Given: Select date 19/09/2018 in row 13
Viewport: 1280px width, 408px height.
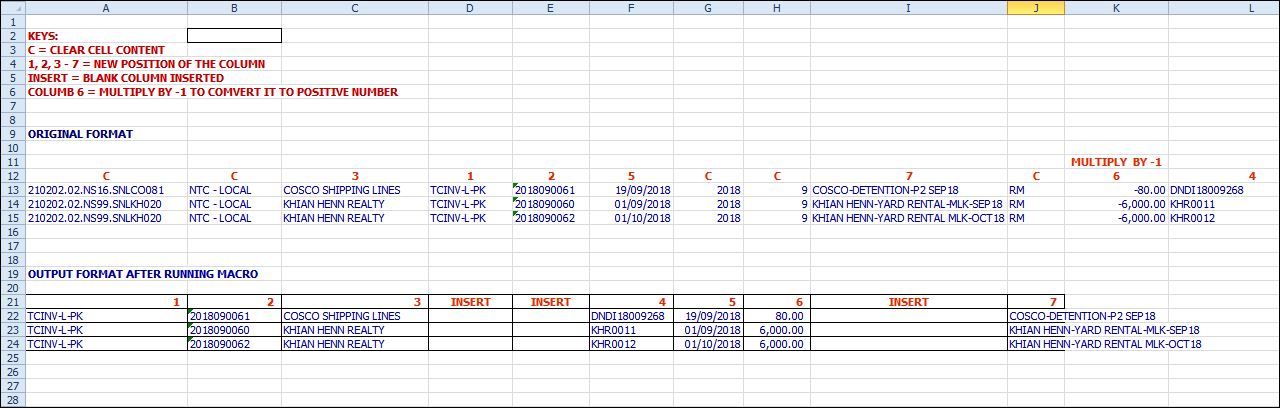Looking at the screenshot, I should coord(631,190).
